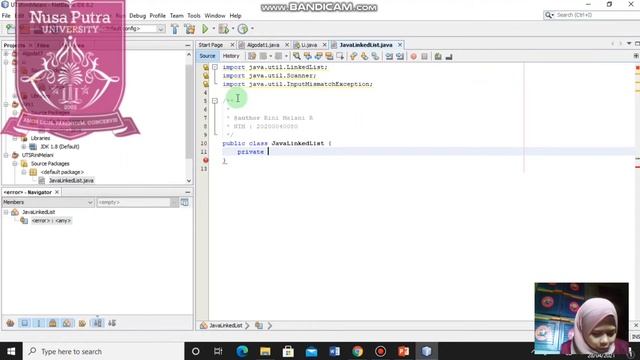Click the Debug Project toolbar icon
This screenshot has height=360, width=640.
tap(223, 29)
